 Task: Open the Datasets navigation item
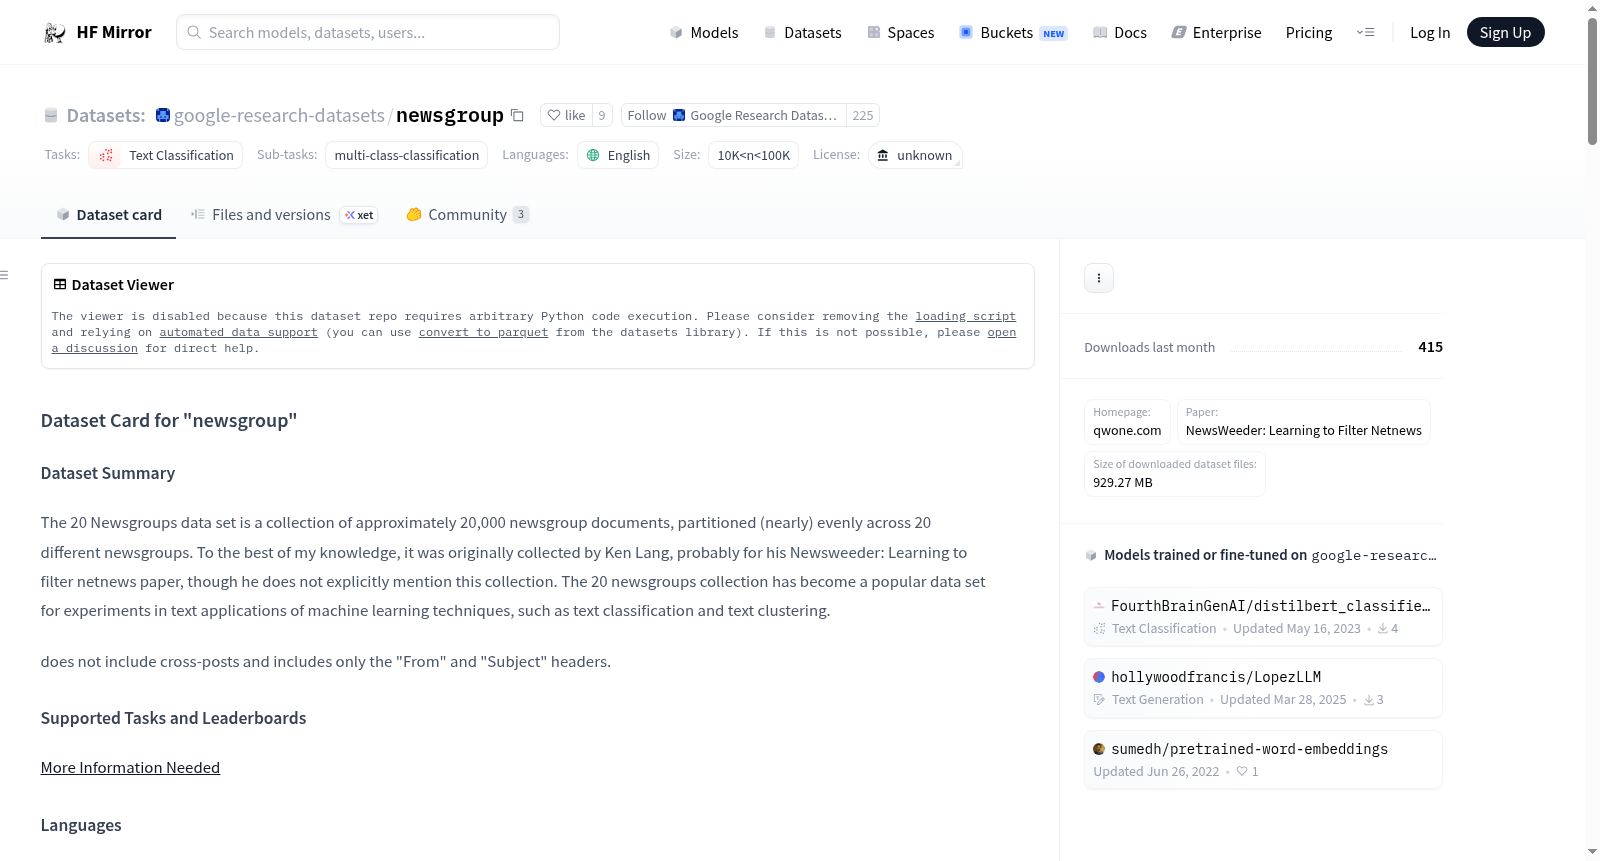tap(803, 33)
